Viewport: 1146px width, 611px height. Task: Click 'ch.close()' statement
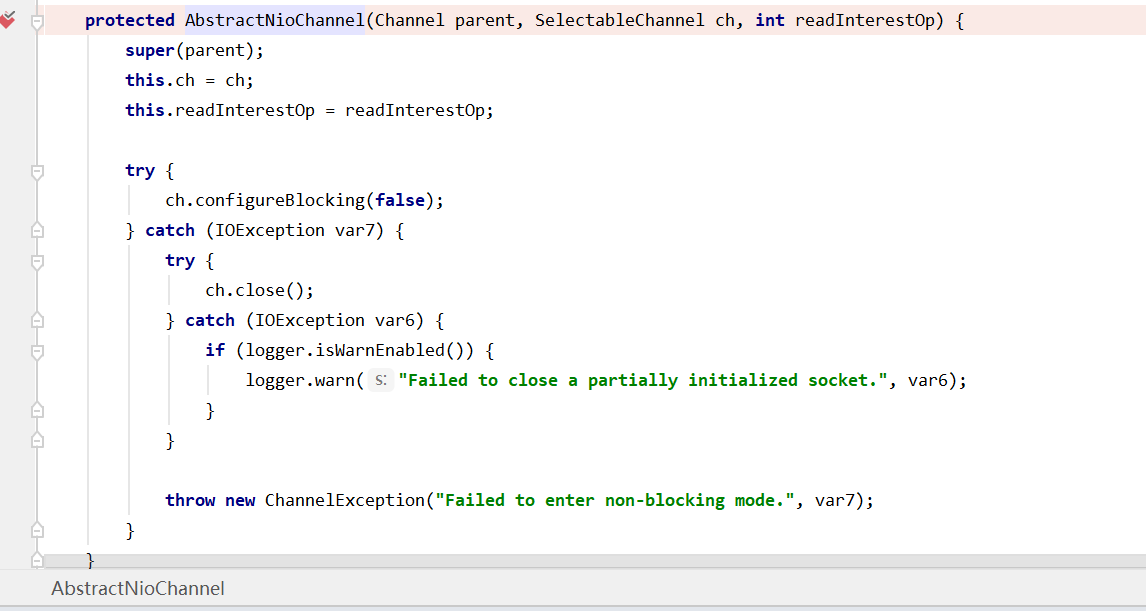click(259, 290)
